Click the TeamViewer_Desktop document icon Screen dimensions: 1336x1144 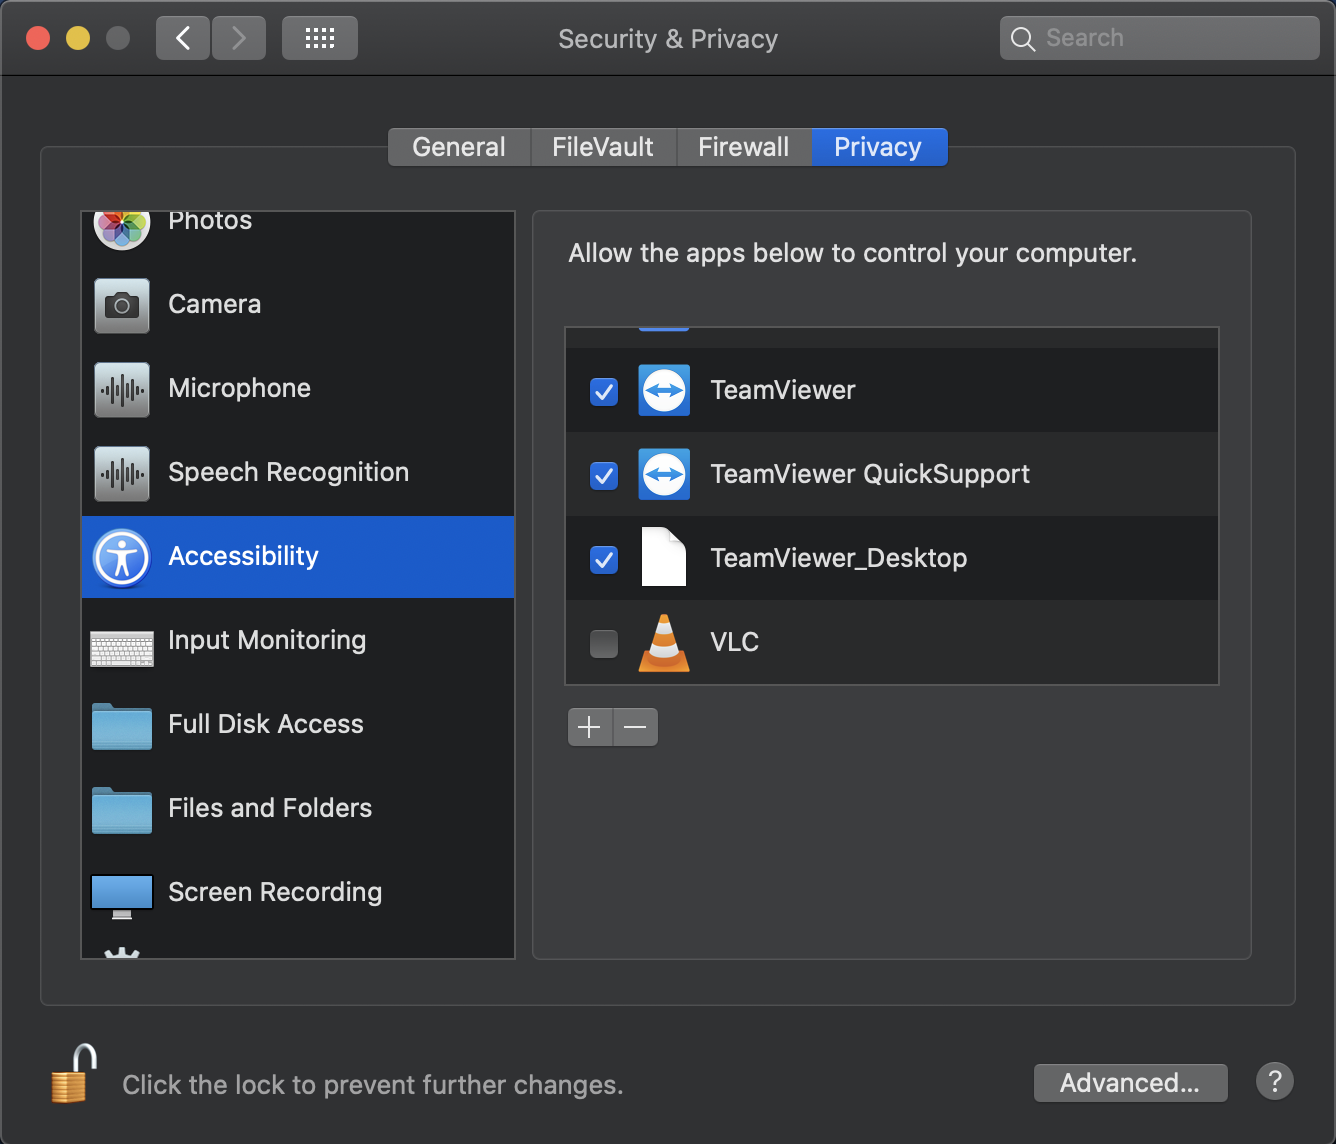click(x=664, y=557)
